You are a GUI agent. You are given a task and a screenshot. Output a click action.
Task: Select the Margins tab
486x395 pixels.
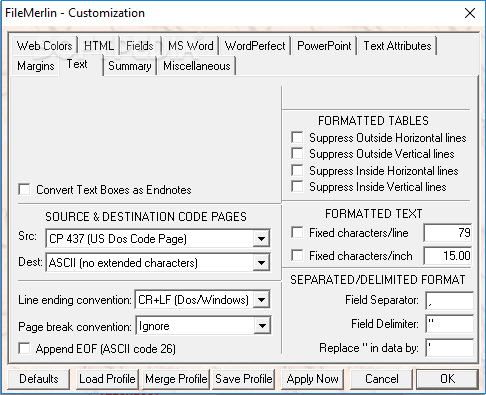tap(36, 66)
